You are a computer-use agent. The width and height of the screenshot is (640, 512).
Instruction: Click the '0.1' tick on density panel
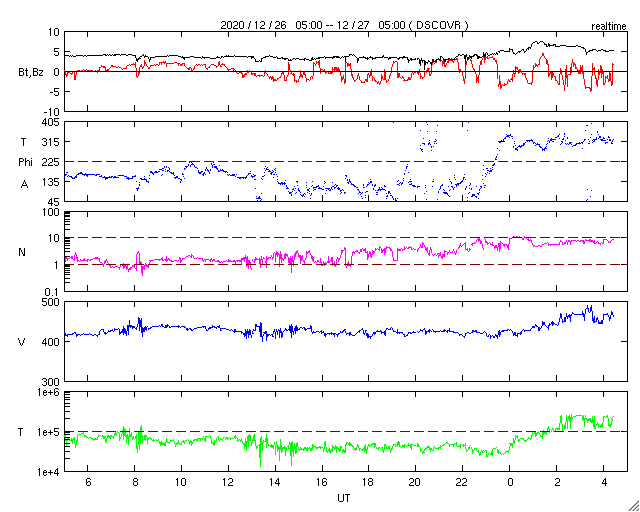coord(53,292)
